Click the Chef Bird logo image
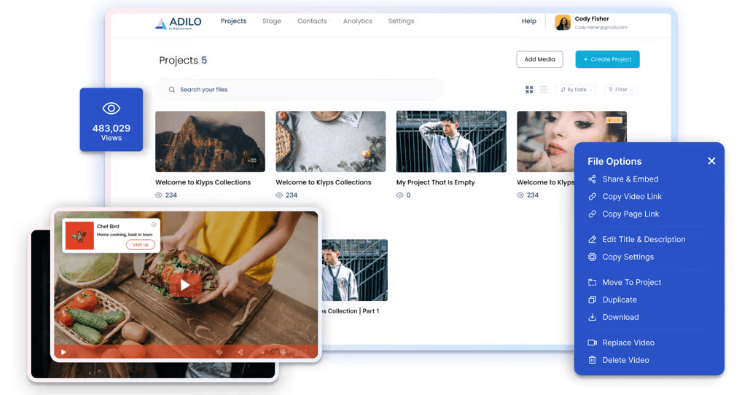The width and height of the screenshot is (745, 395). [x=79, y=235]
